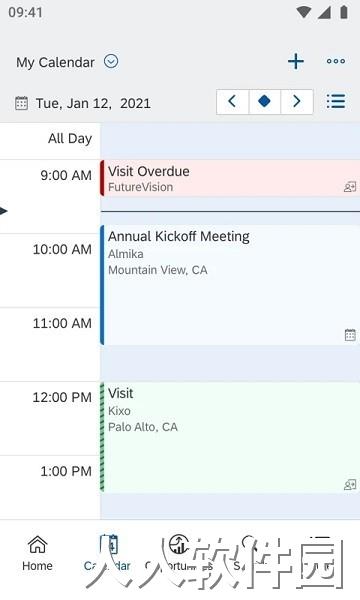360x600 pixels.
Task: Tap the plus icon to add appointment
Action: (x=296, y=62)
